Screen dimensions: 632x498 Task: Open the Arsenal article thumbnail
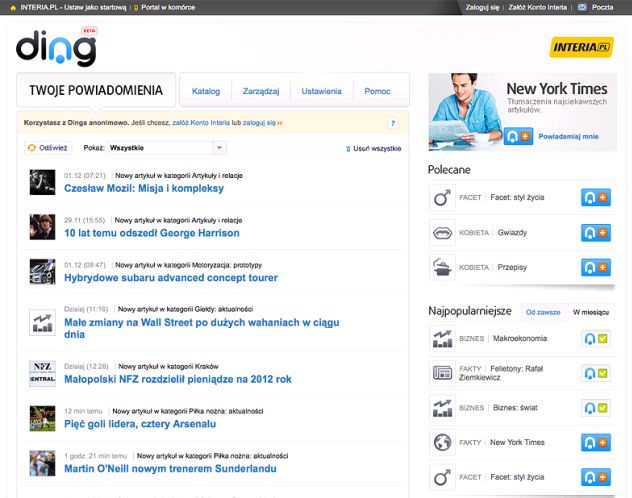click(42, 418)
